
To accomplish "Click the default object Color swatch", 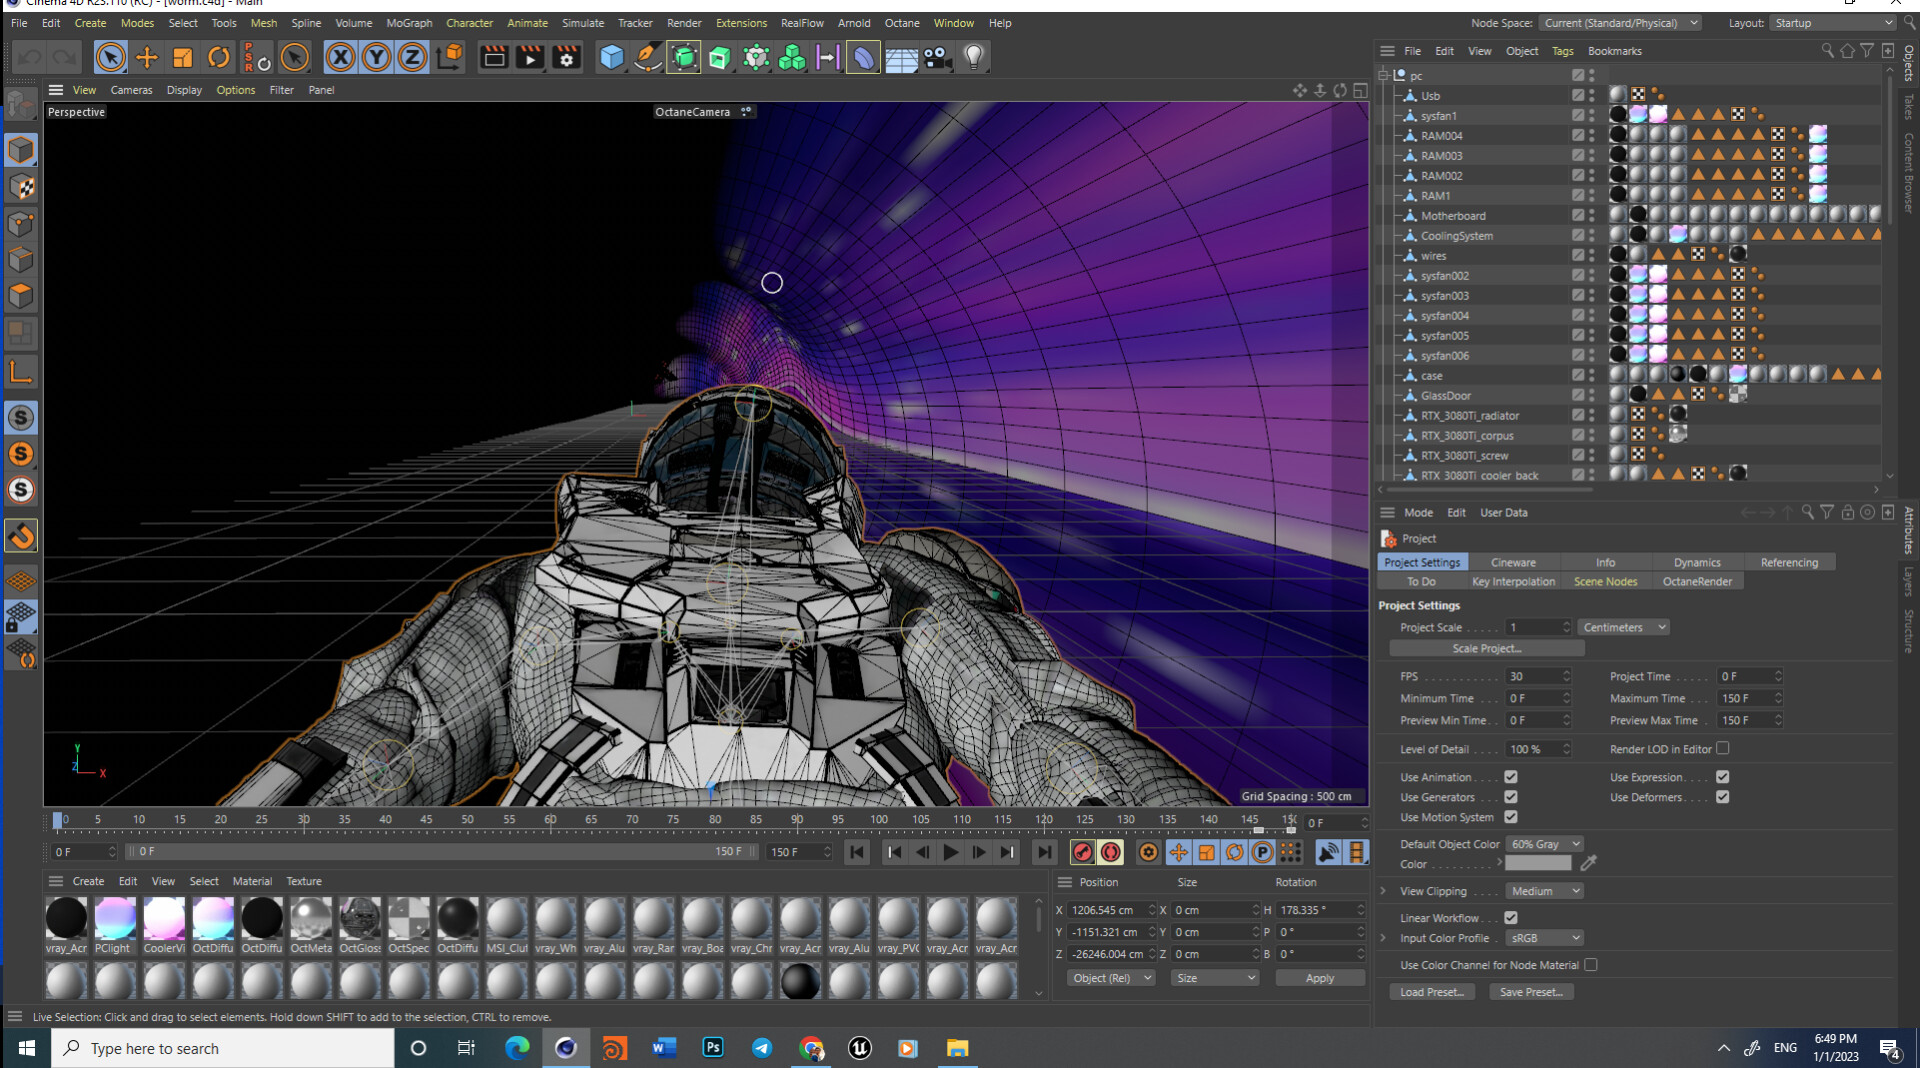I will coord(1537,864).
